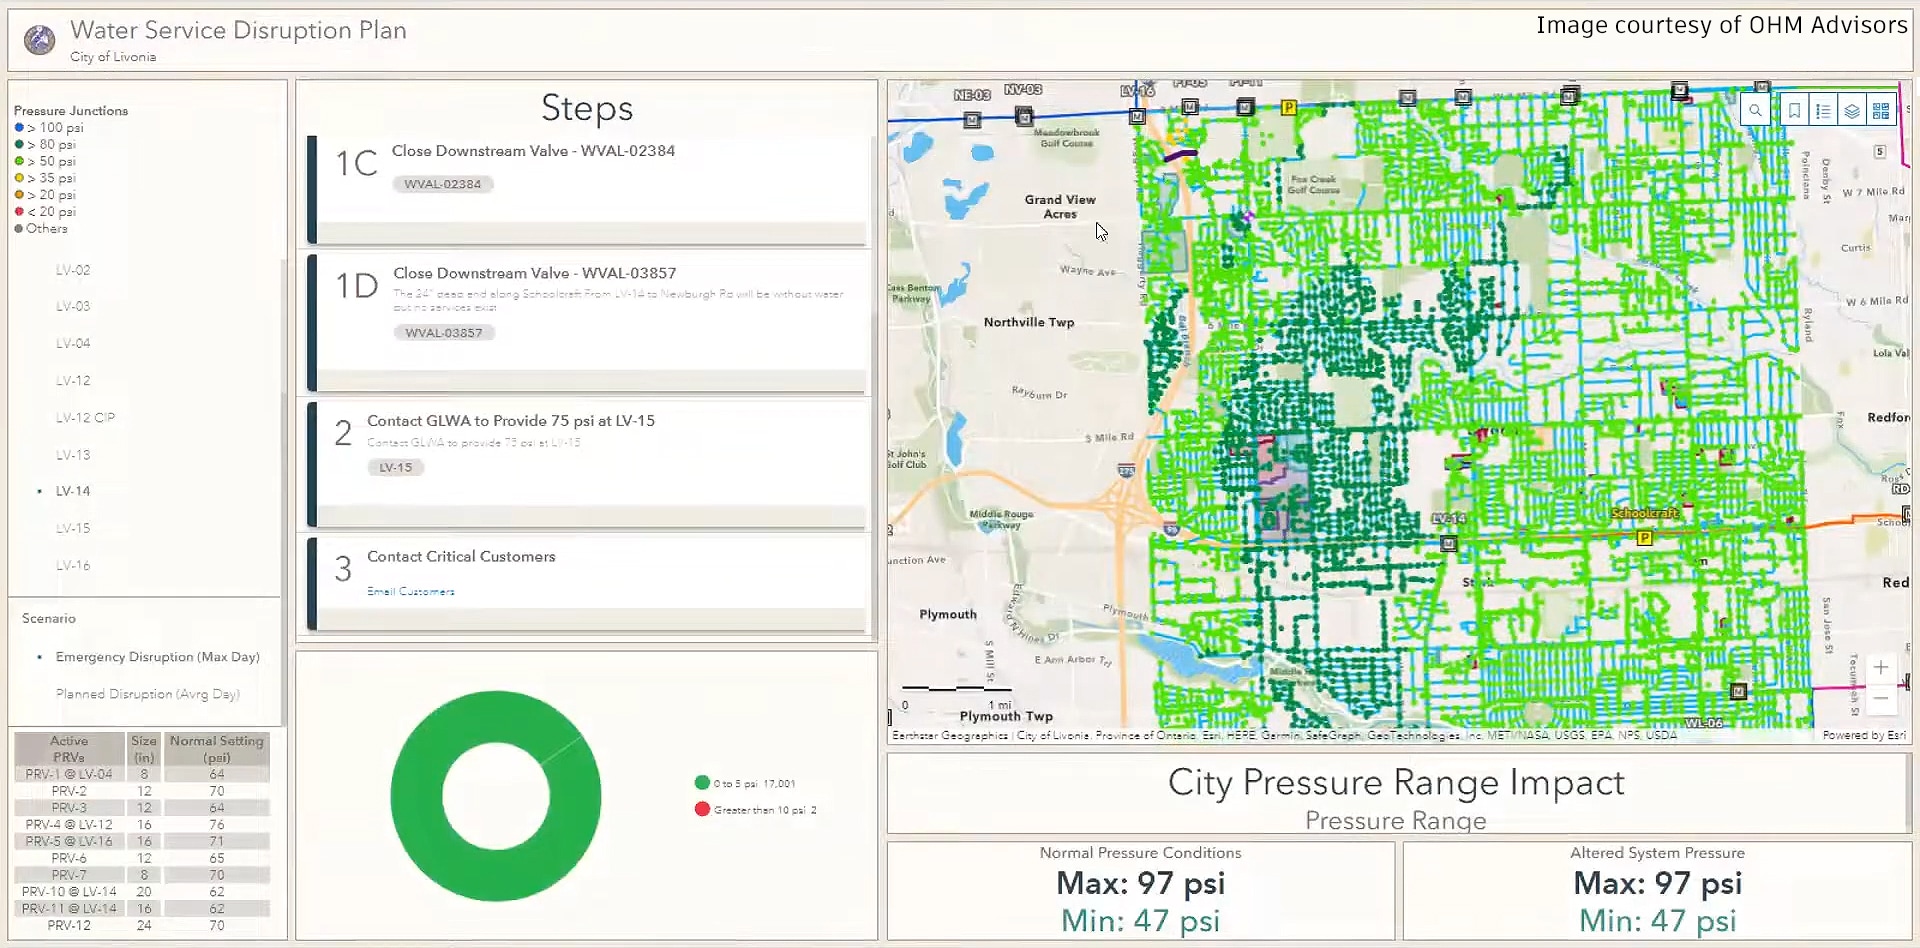Screen dimensions: 1920x948
Task: Zoom out on the map
Action: click(1880, 698)
